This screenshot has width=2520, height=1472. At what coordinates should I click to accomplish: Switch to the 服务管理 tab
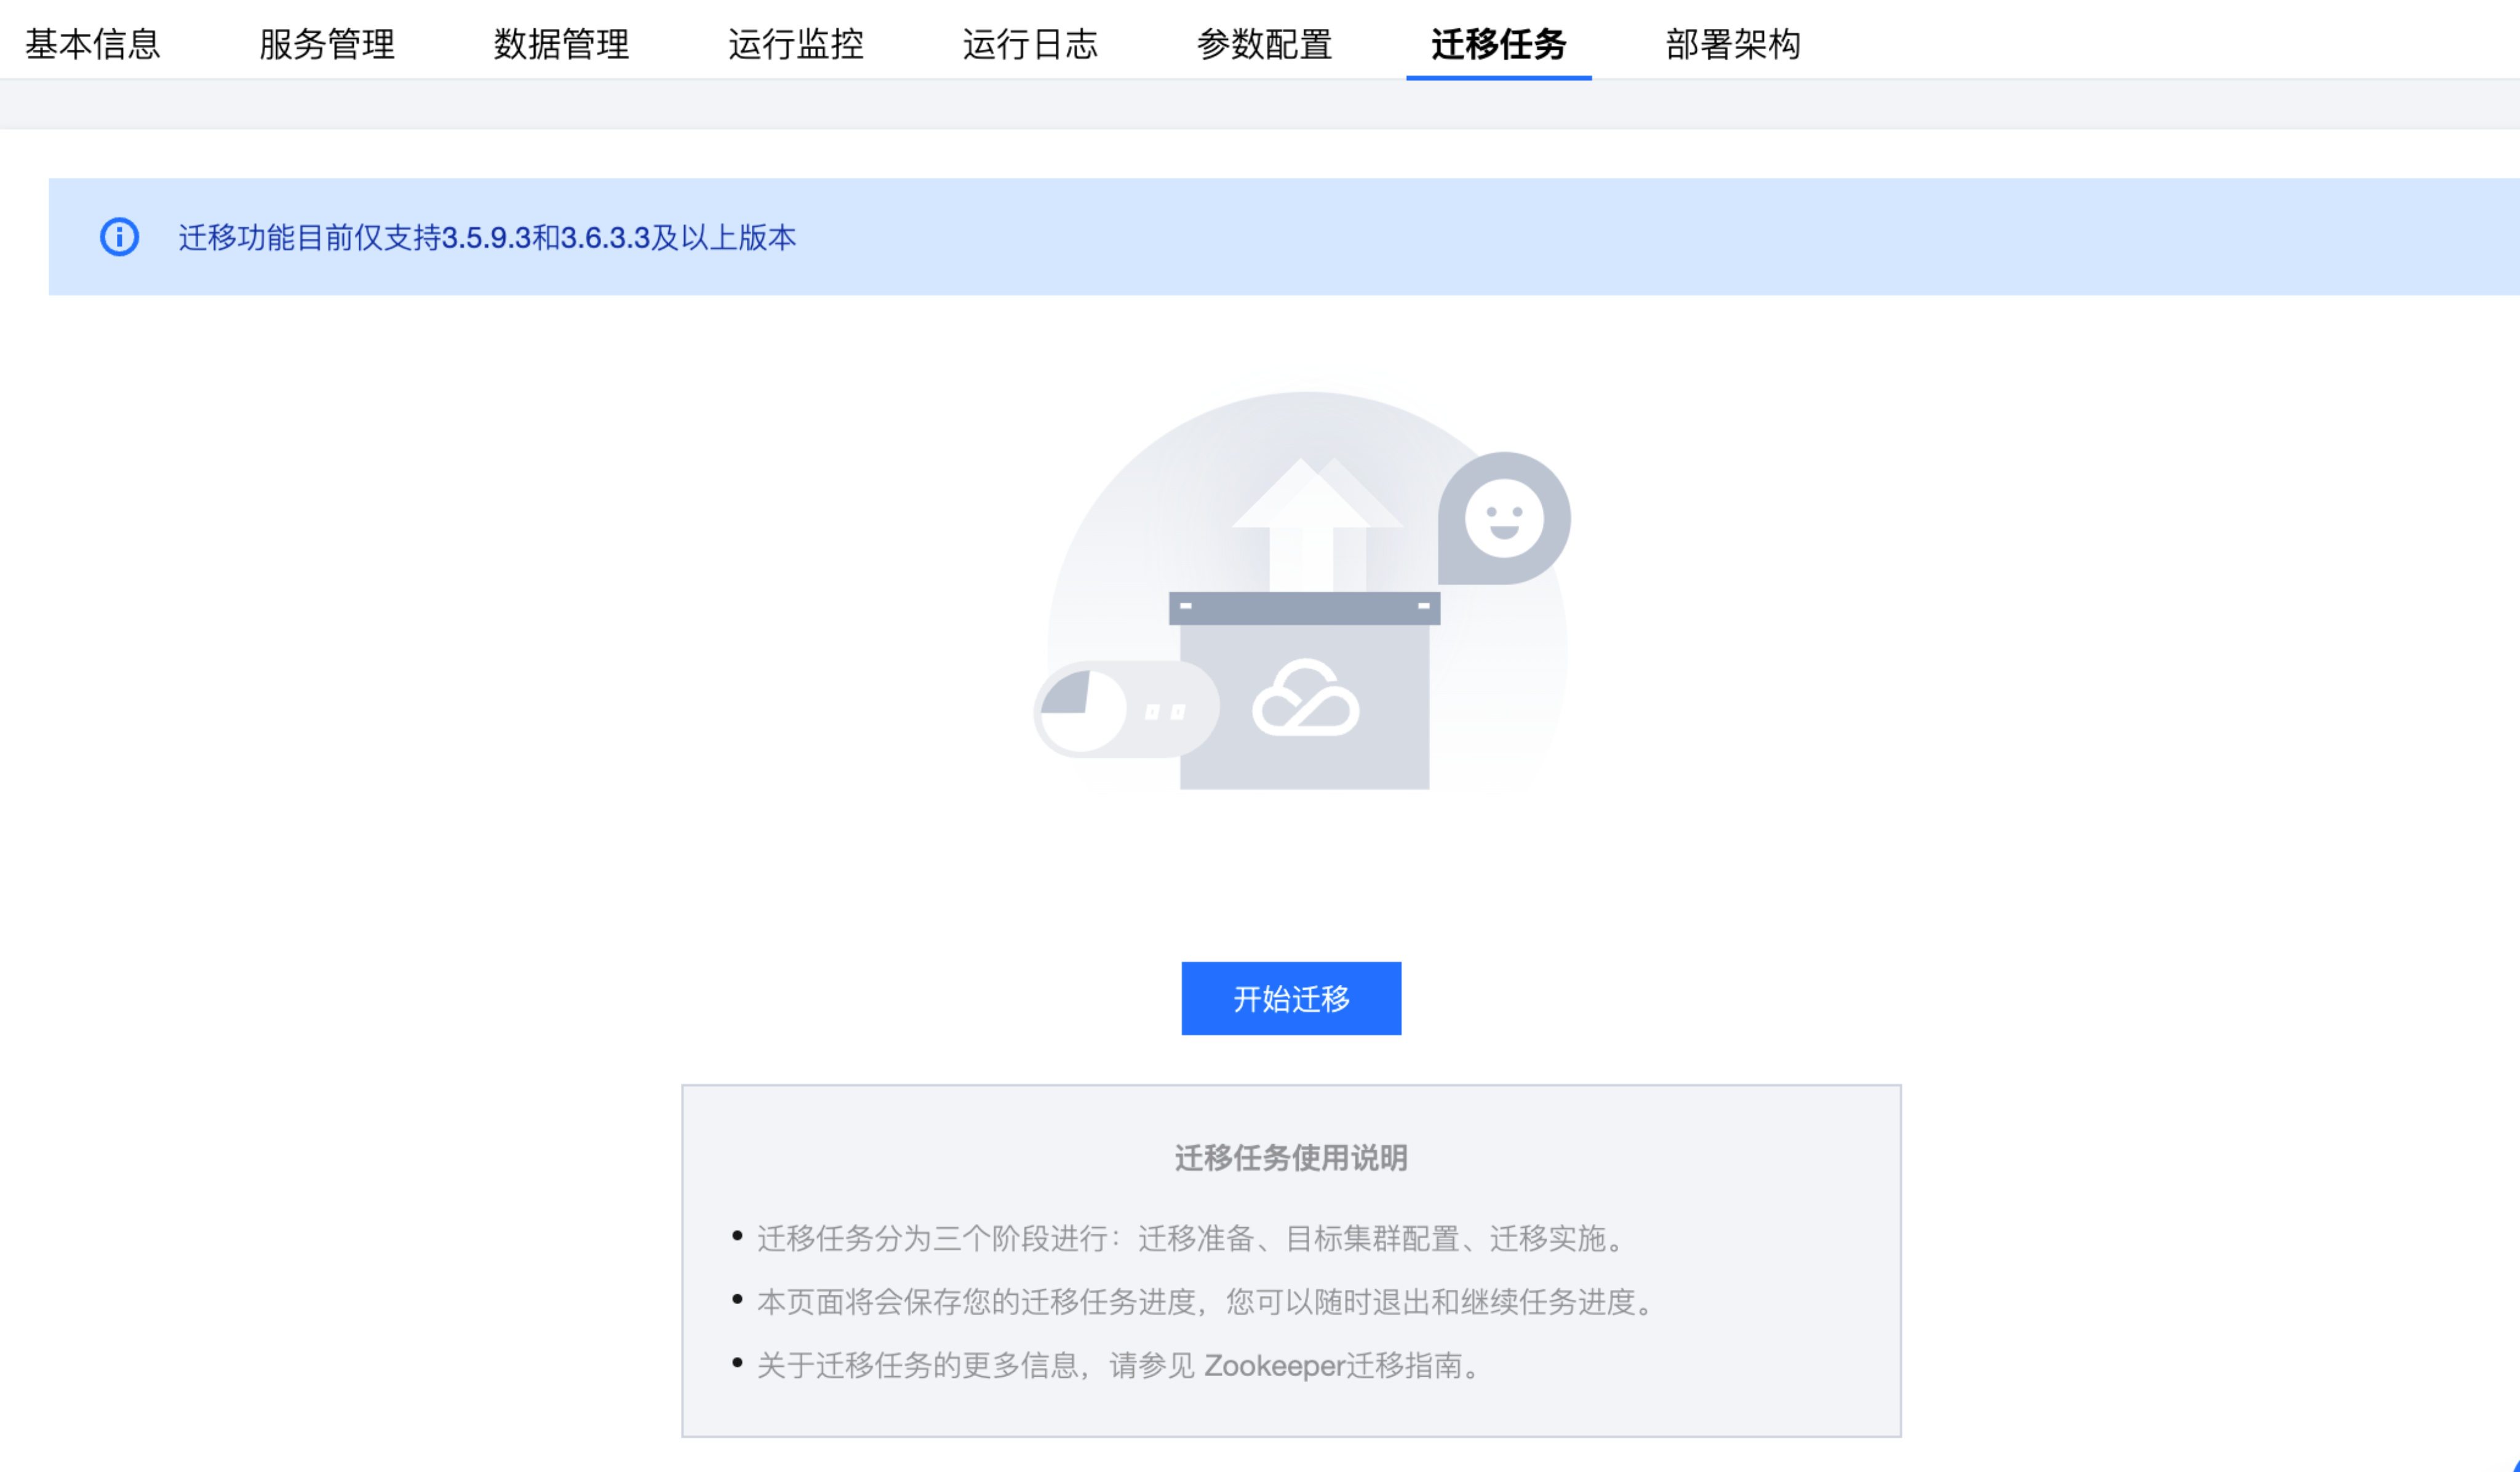(x=327, y=44)
